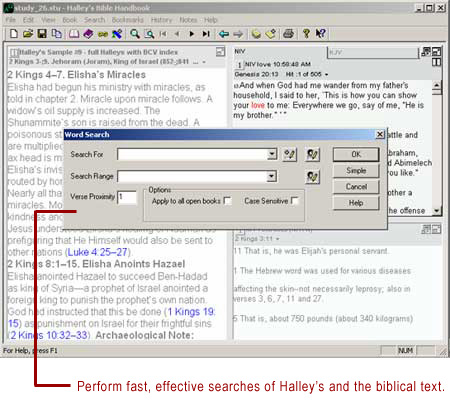The height and width of the screenshot is (400, 450).
Task: Open the File menu
Action: pos(10,20)
